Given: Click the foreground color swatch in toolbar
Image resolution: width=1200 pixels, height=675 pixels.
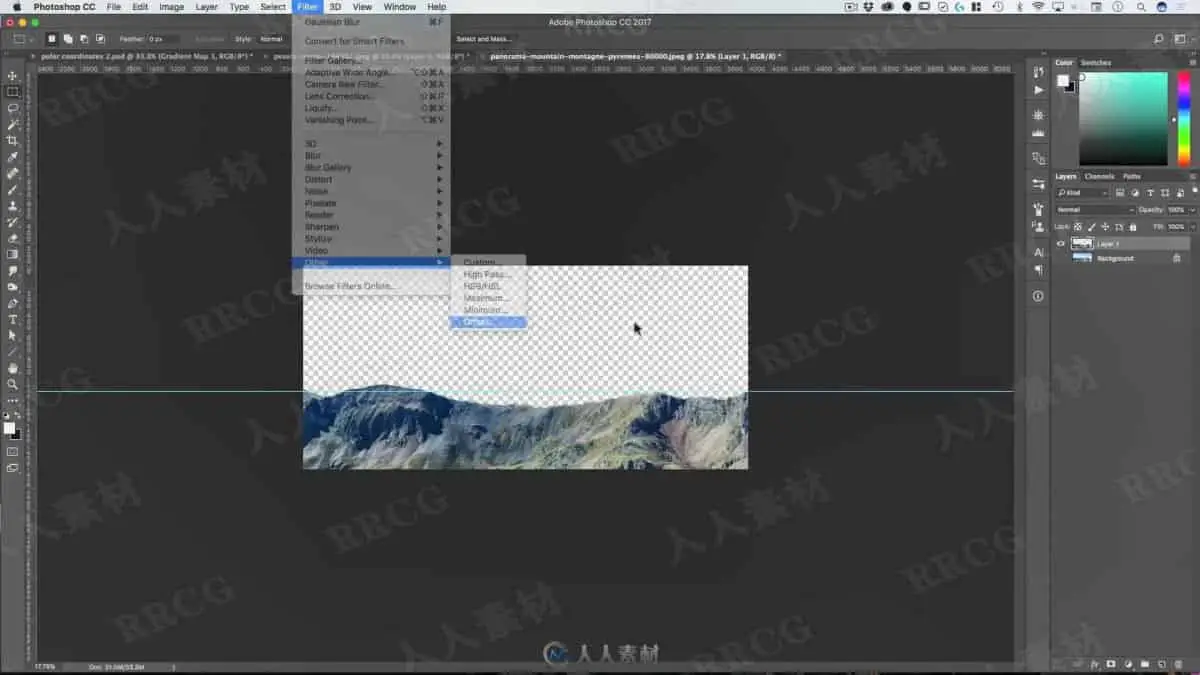Looking at the screenshot, I should [x=9, y=428].
